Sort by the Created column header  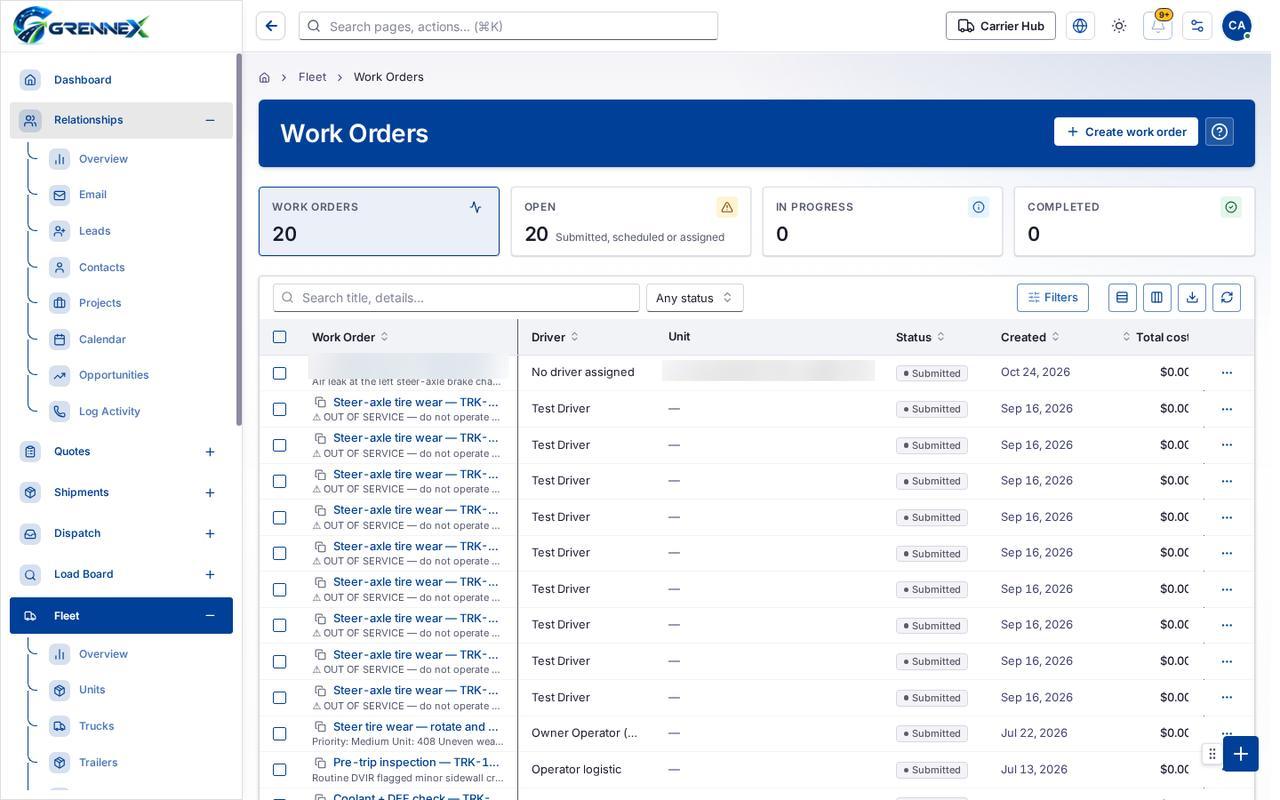1030,337
